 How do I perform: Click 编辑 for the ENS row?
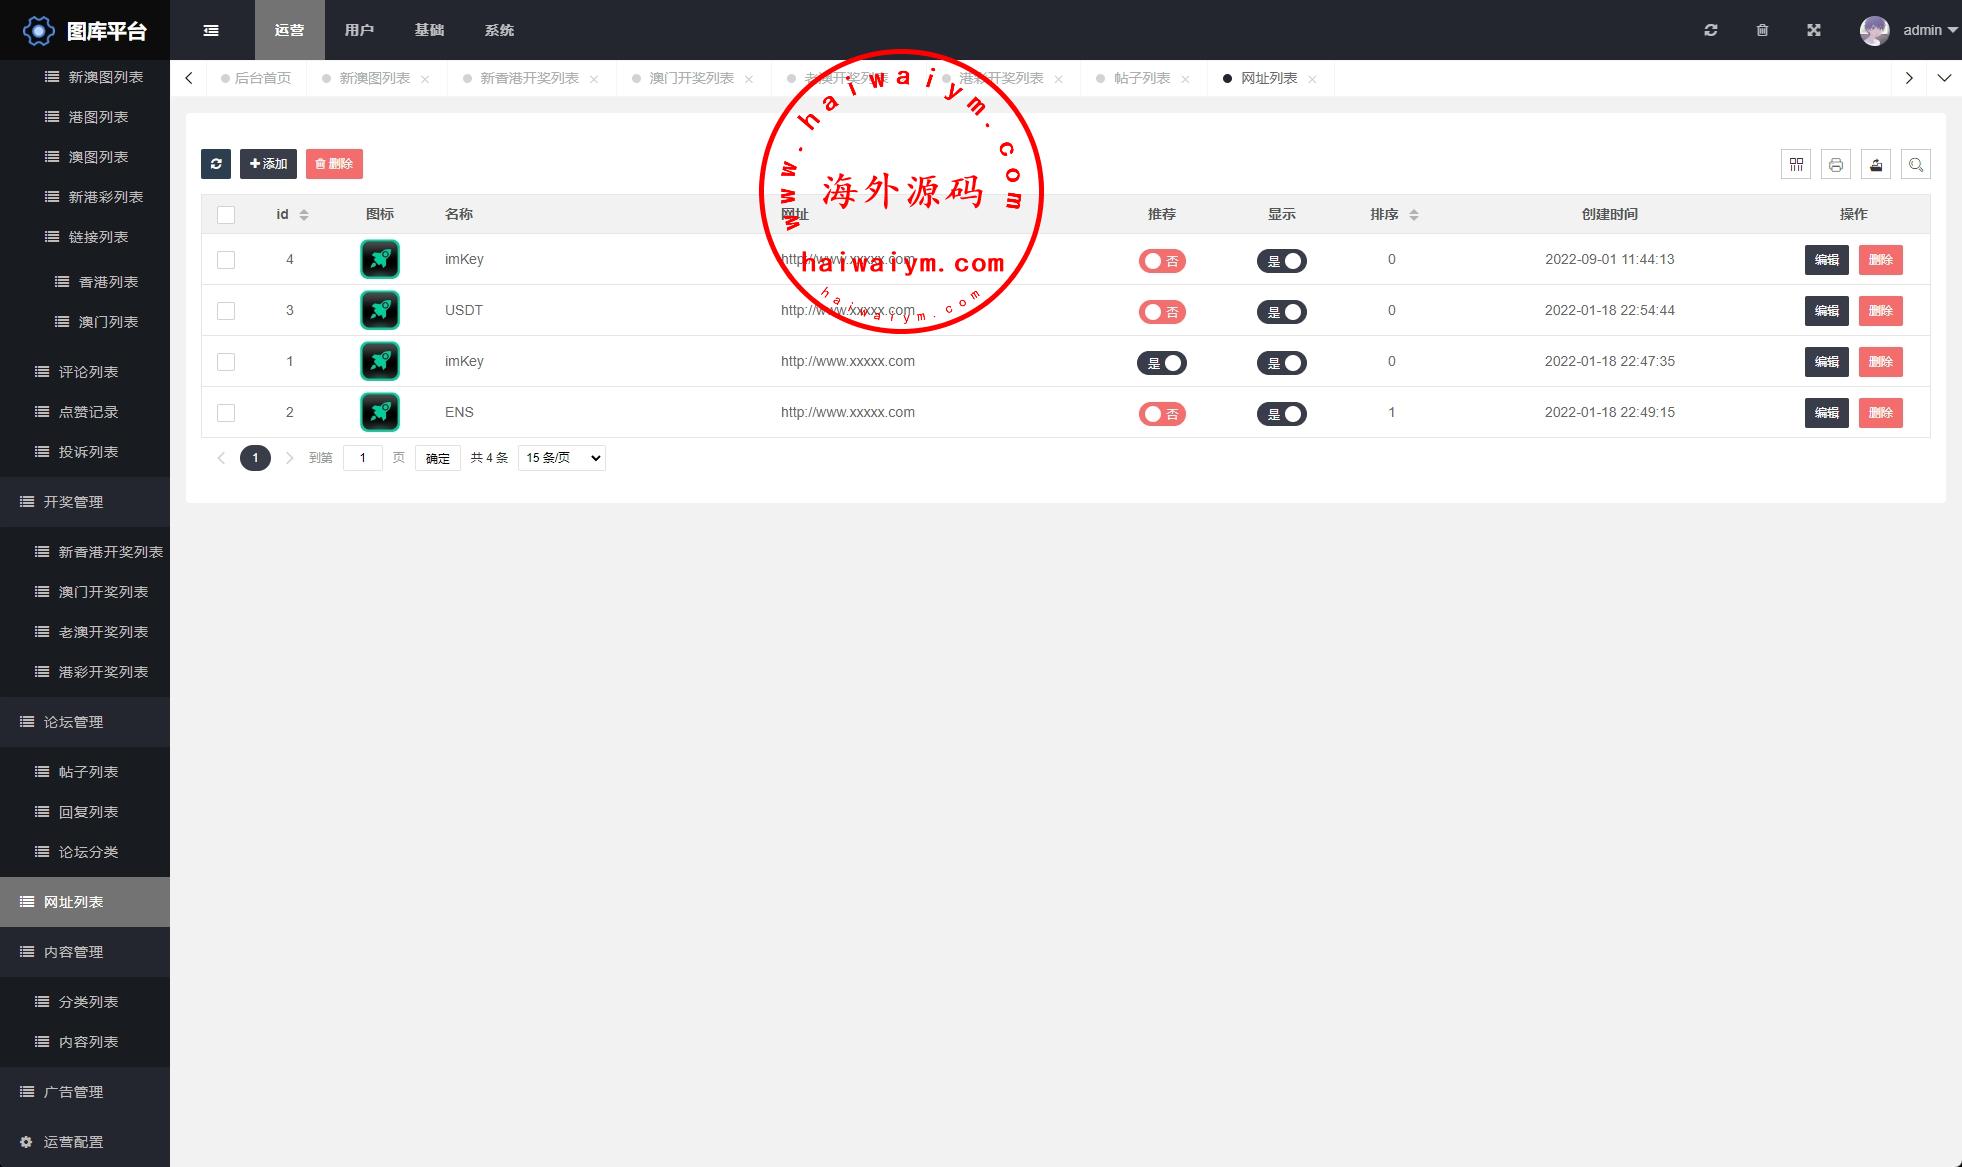click(1826, 413)
